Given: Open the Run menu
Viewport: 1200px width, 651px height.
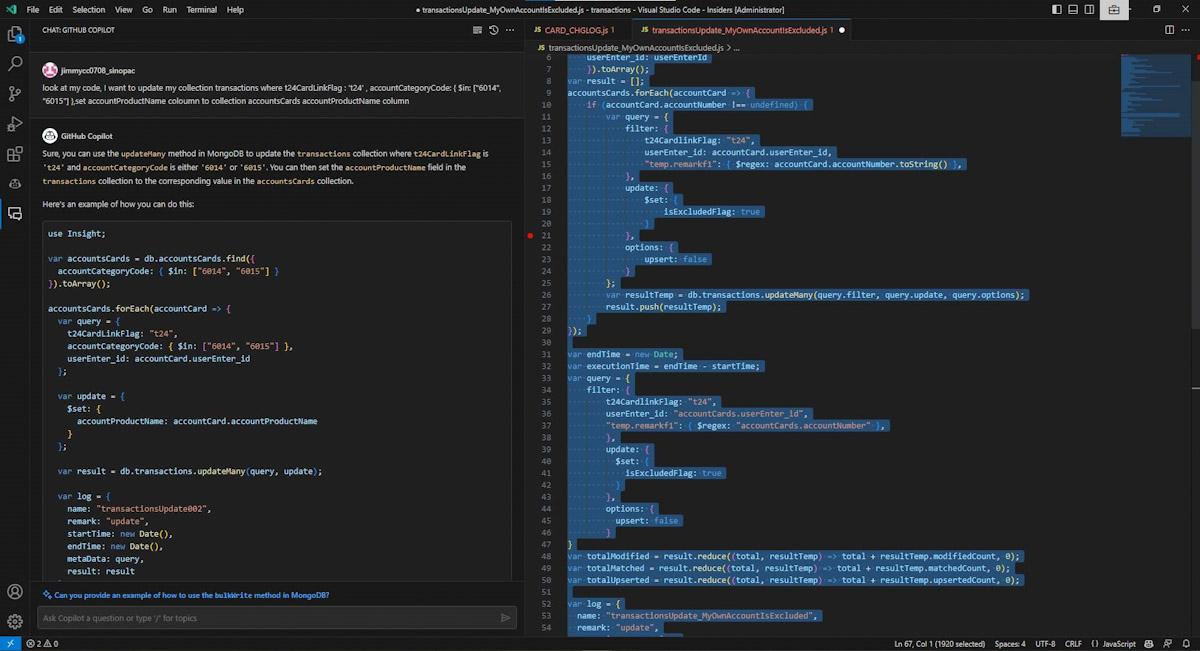Looking at the screenshot, I should coord(170,9).
